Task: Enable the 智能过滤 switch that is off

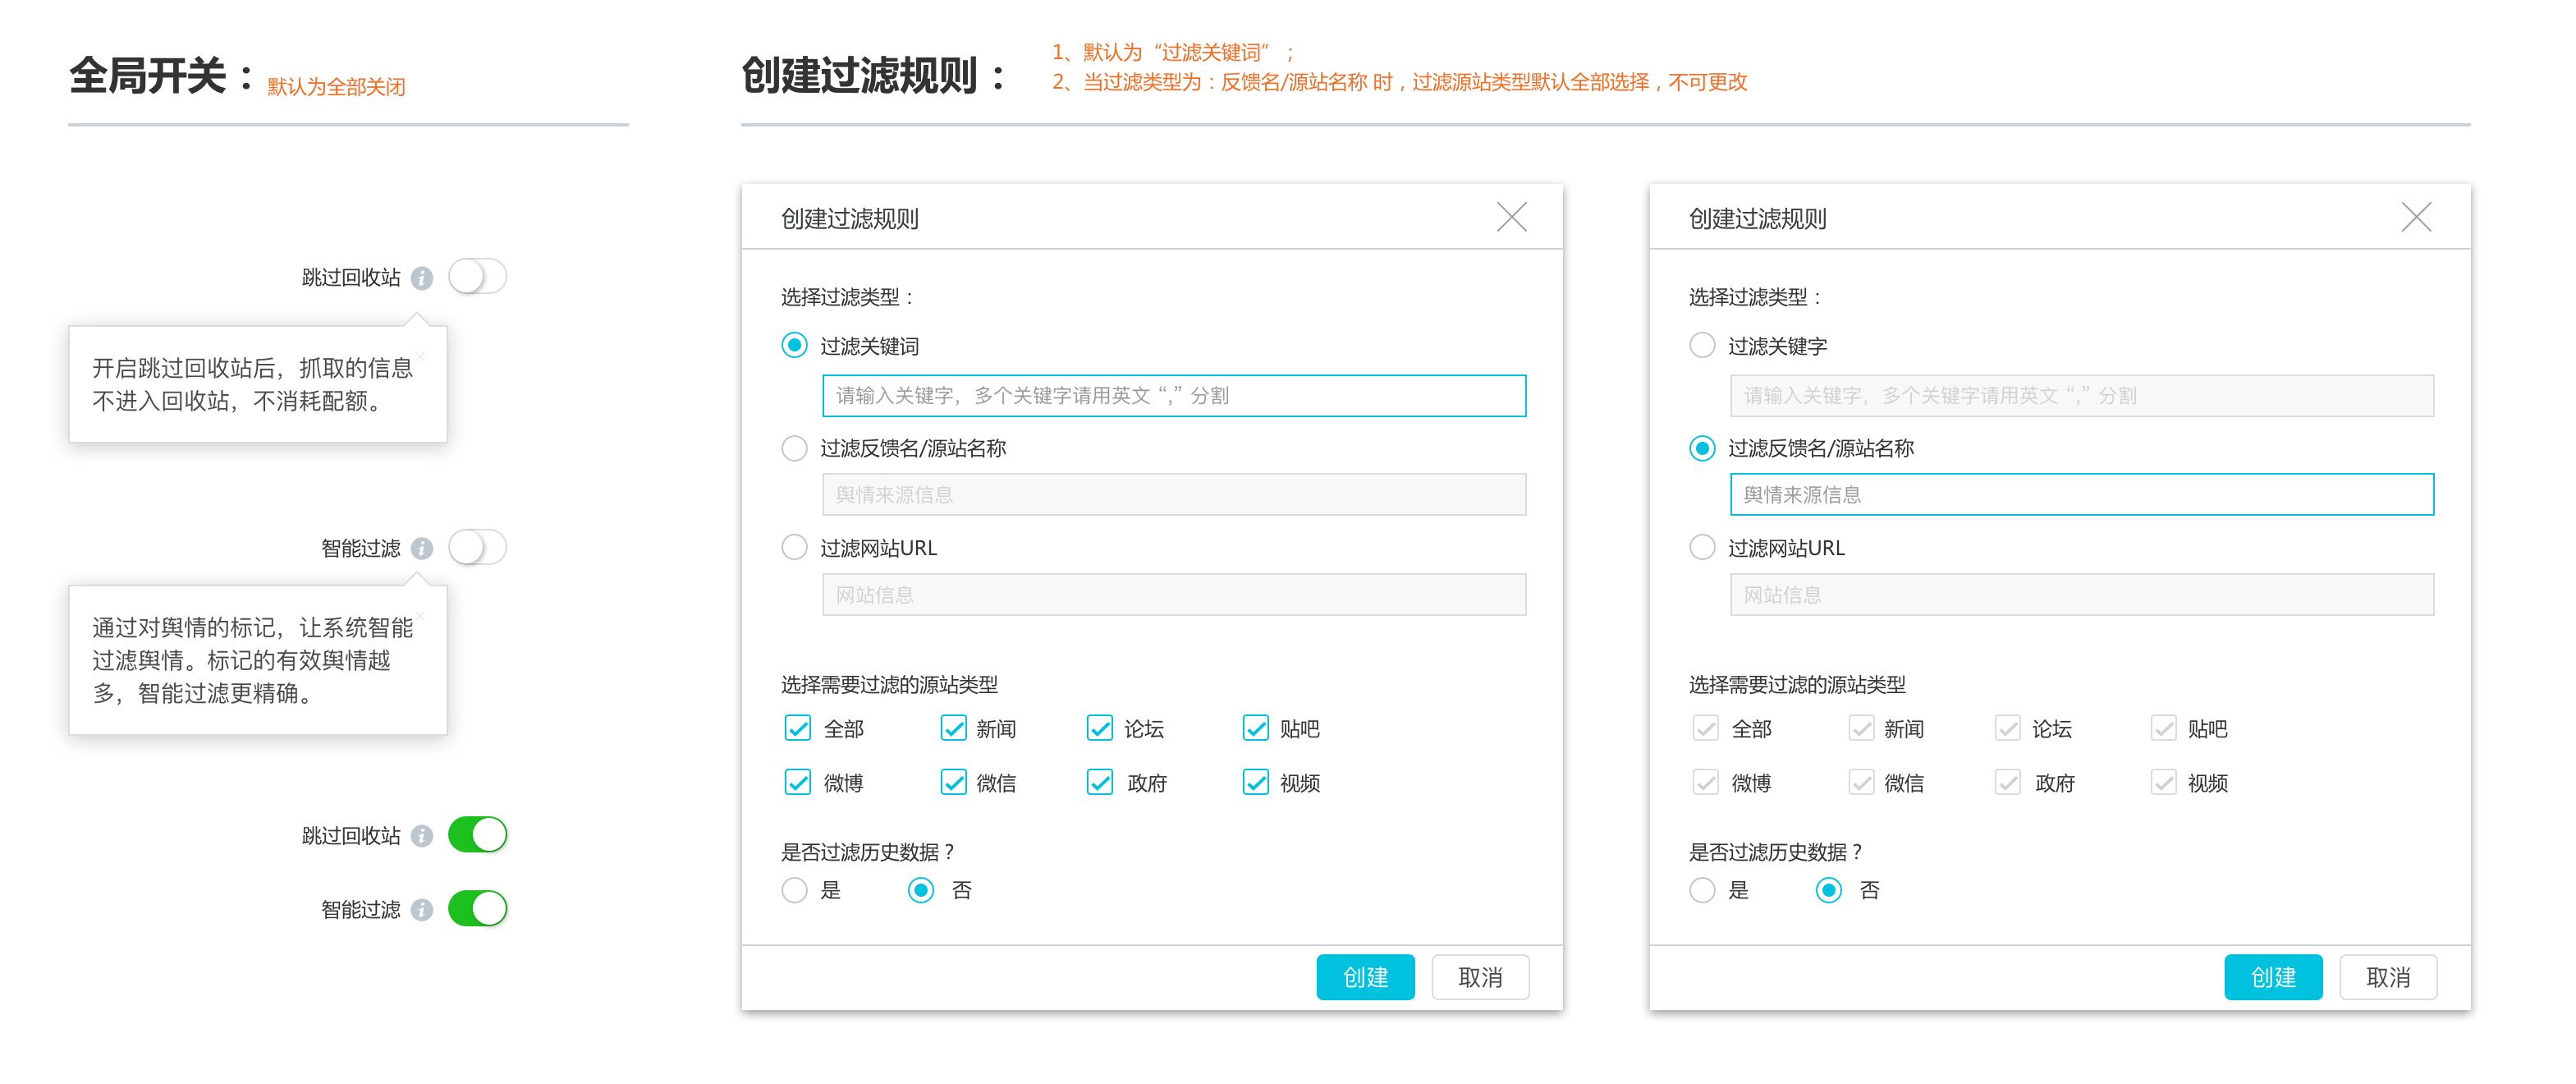Action: 477,548
